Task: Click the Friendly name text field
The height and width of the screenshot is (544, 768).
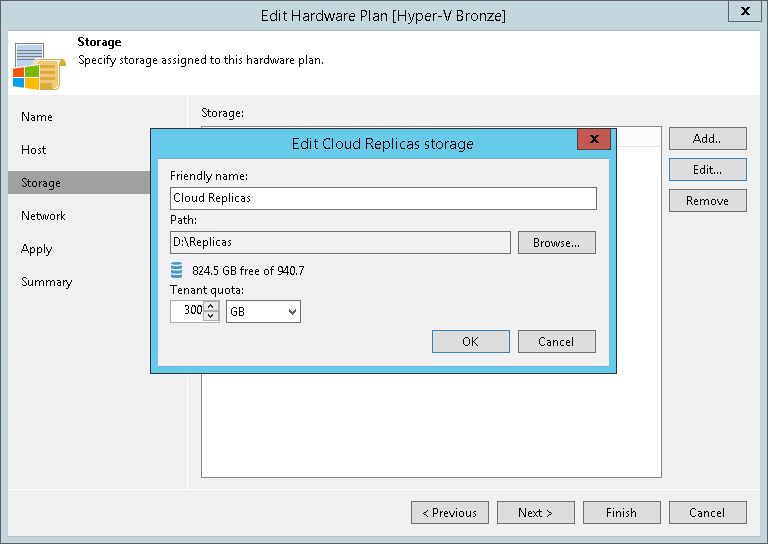Action: click(x=383, y=198)
